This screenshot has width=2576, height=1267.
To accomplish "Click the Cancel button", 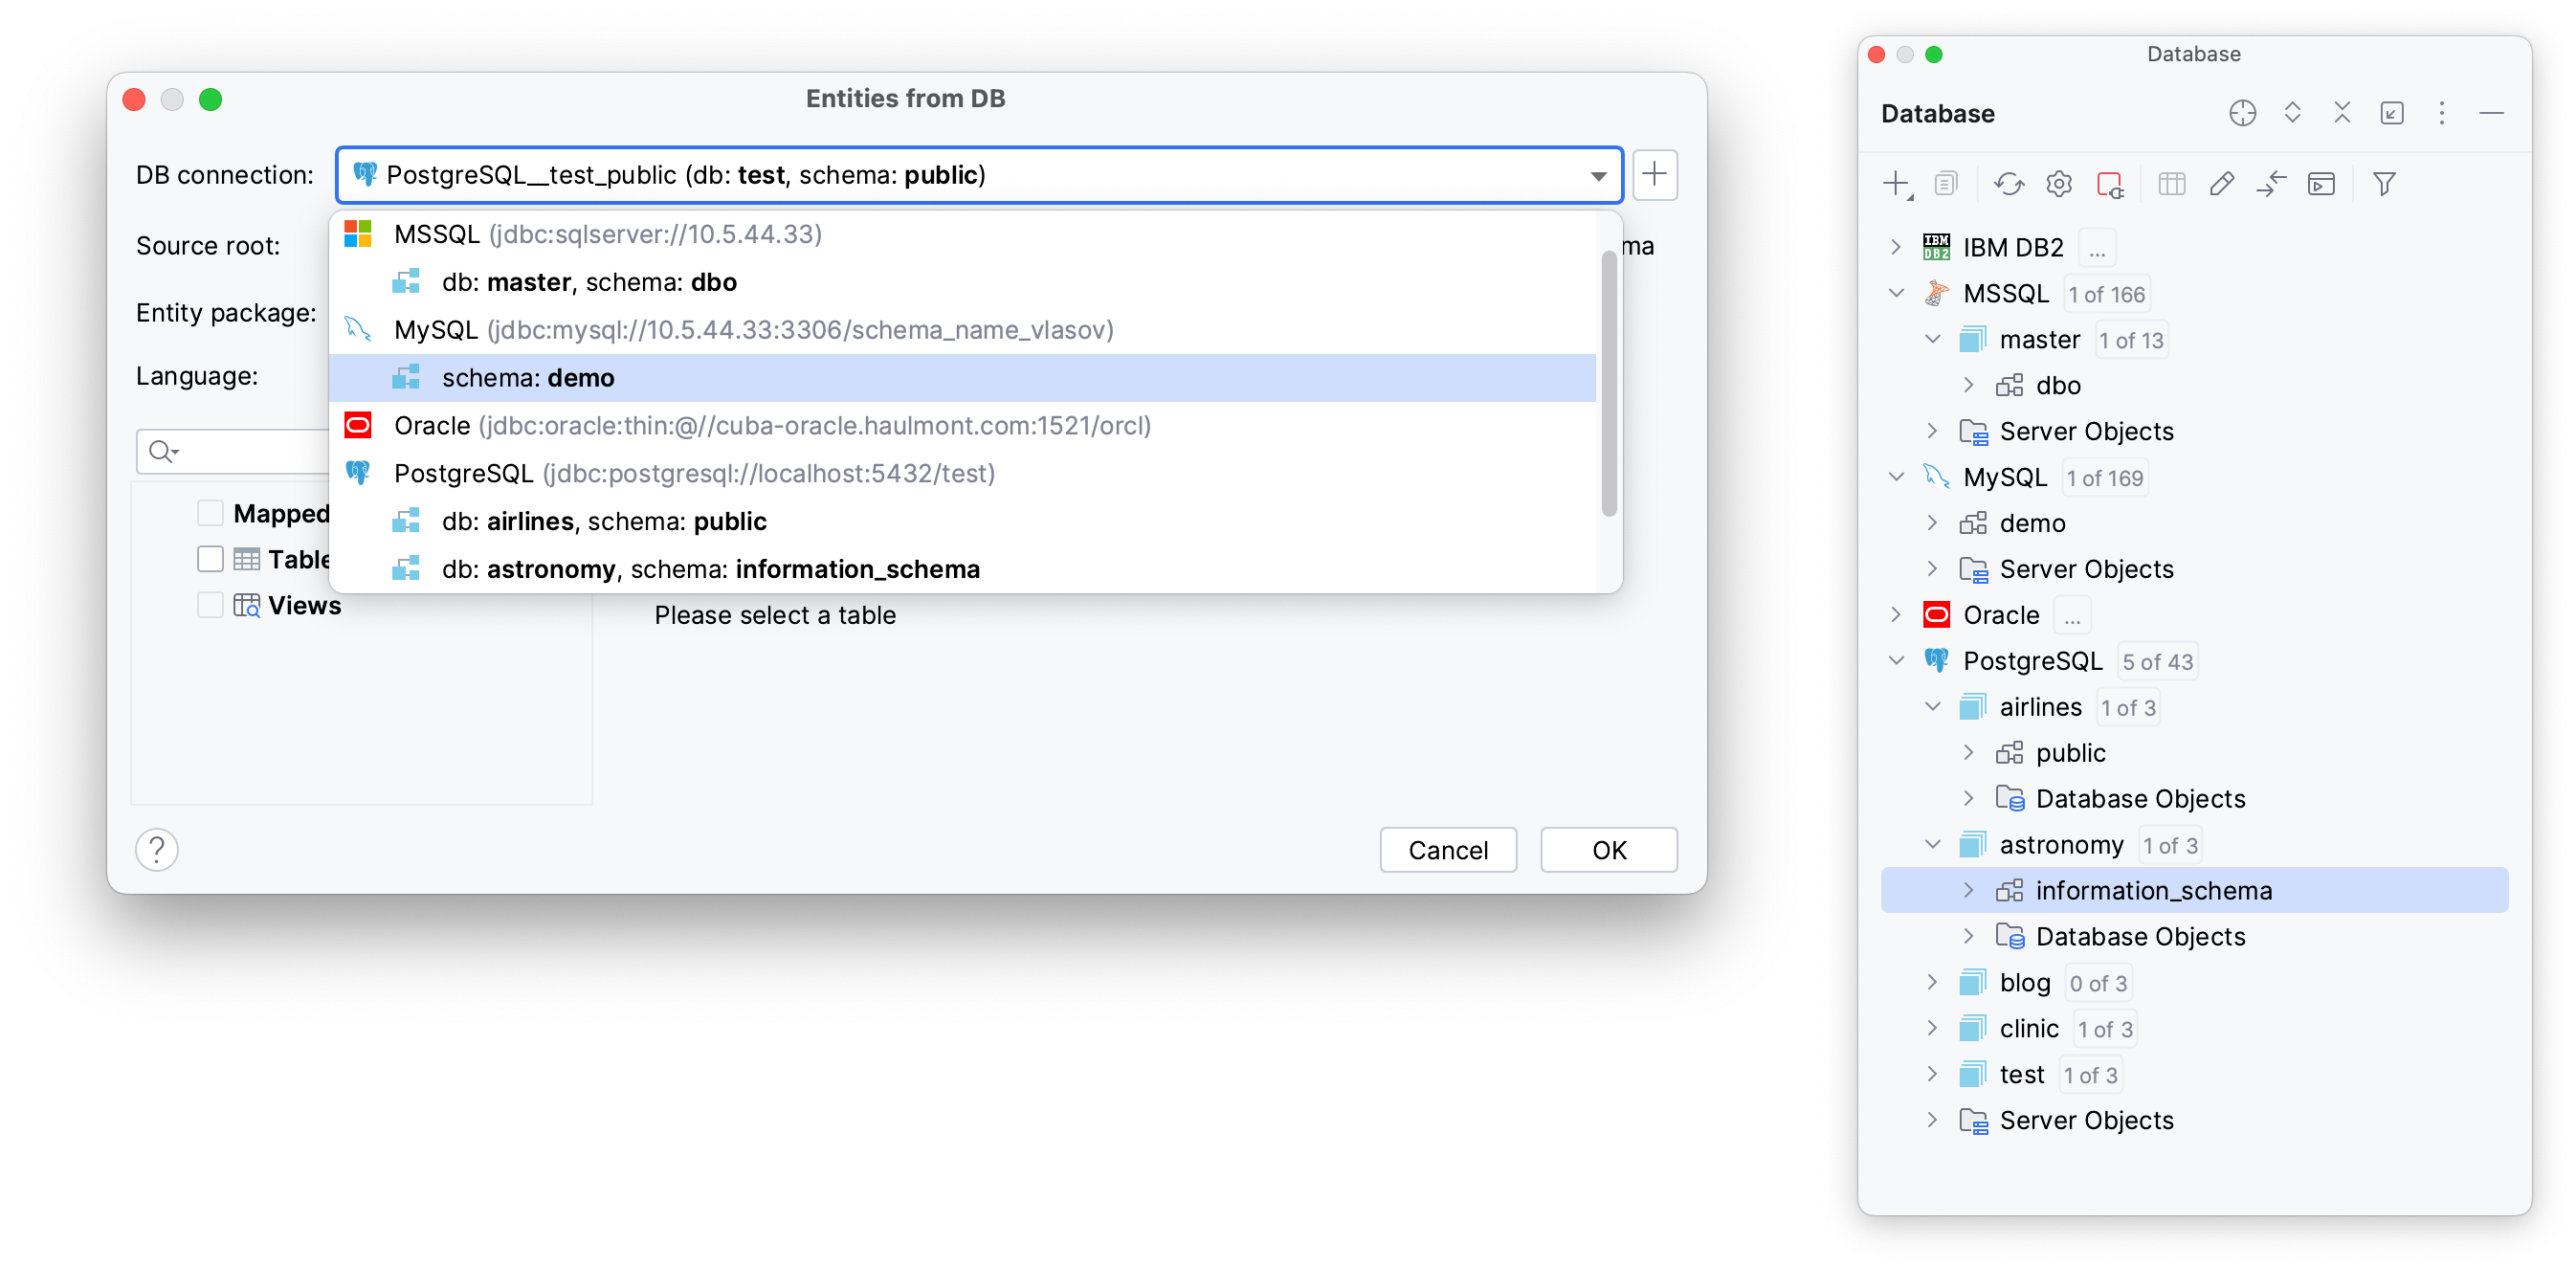I will [1447, 850].
